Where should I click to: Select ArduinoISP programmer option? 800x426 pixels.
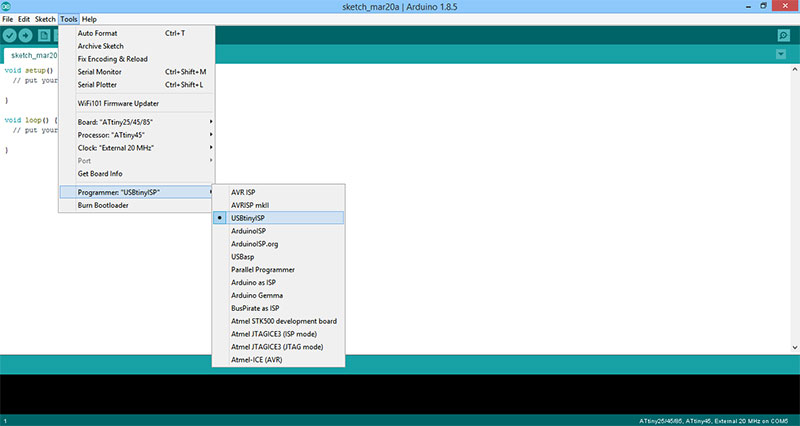(x=279, y=231)
